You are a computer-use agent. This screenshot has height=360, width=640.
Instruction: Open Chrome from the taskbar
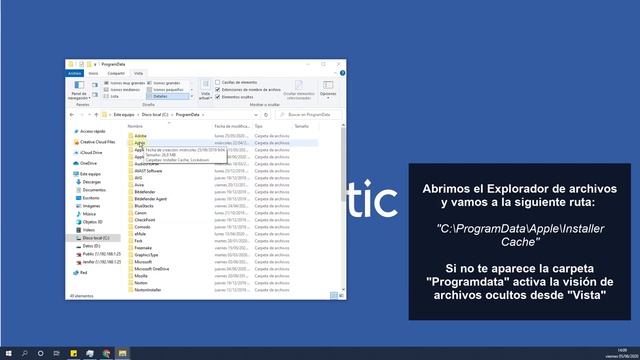pyautogui.click(x=106, y=353)
